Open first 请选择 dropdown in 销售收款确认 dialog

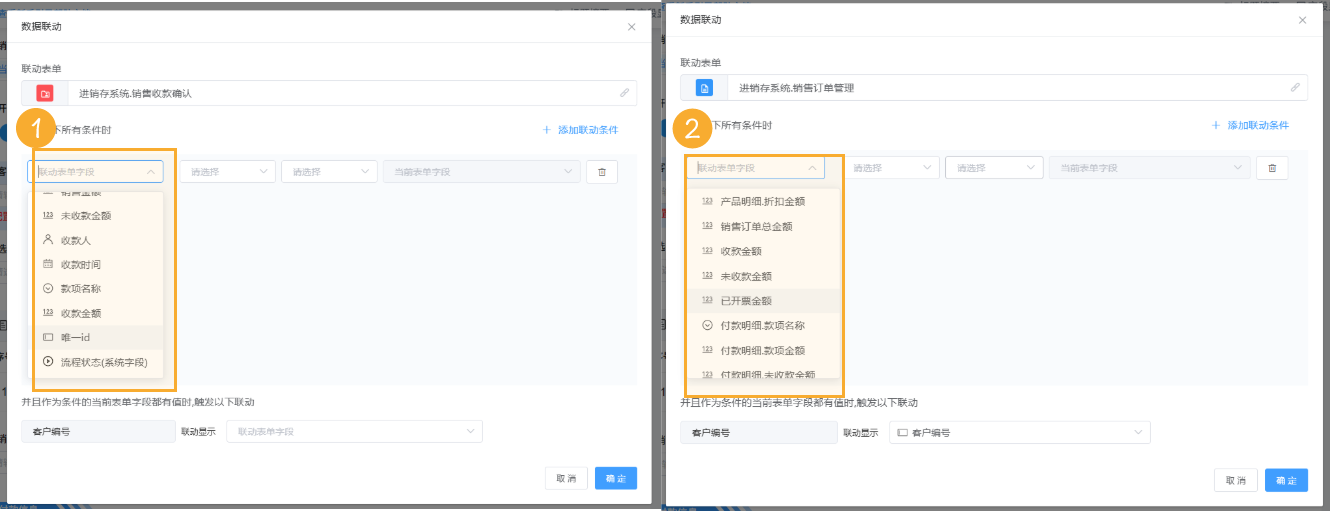point(227,172)
